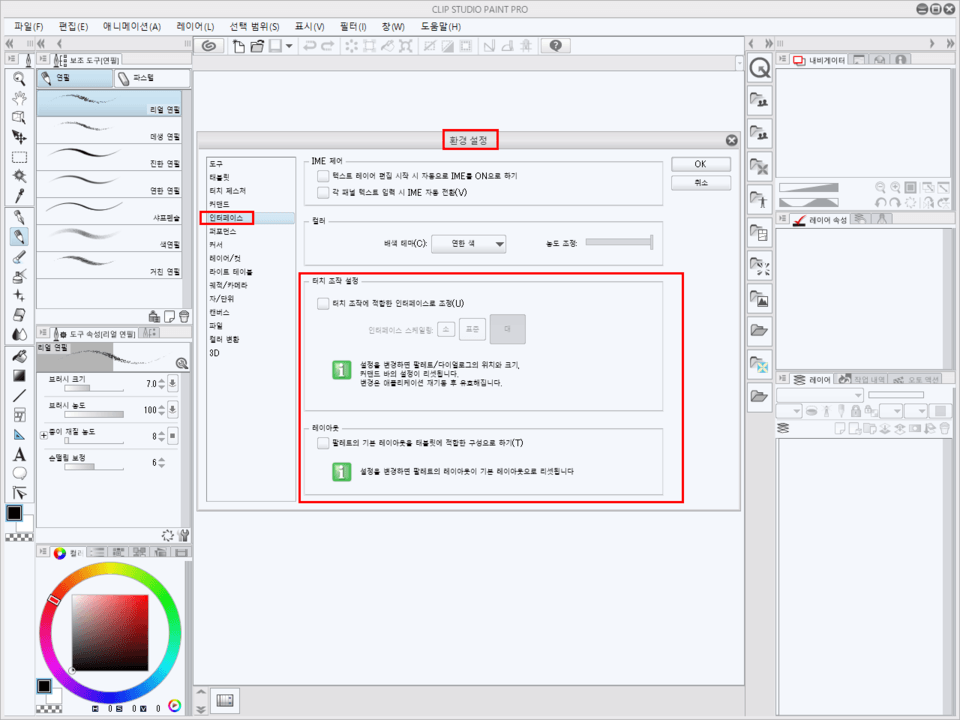Open the 파일(F) menu

click(29, 26)
